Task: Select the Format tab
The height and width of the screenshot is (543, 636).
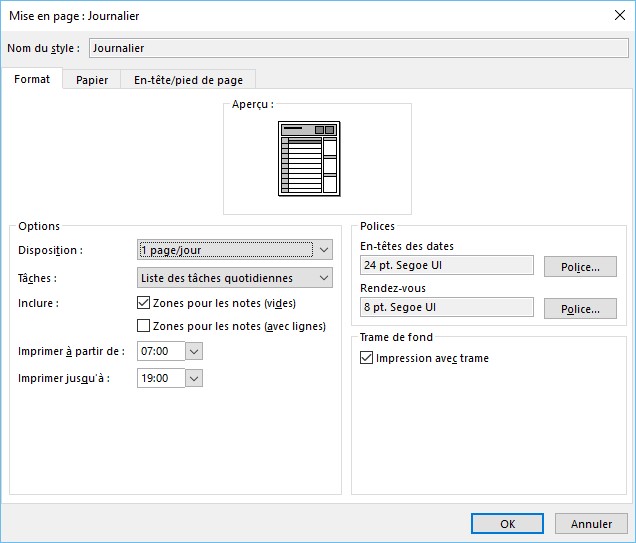Action: tap(32, 79)
